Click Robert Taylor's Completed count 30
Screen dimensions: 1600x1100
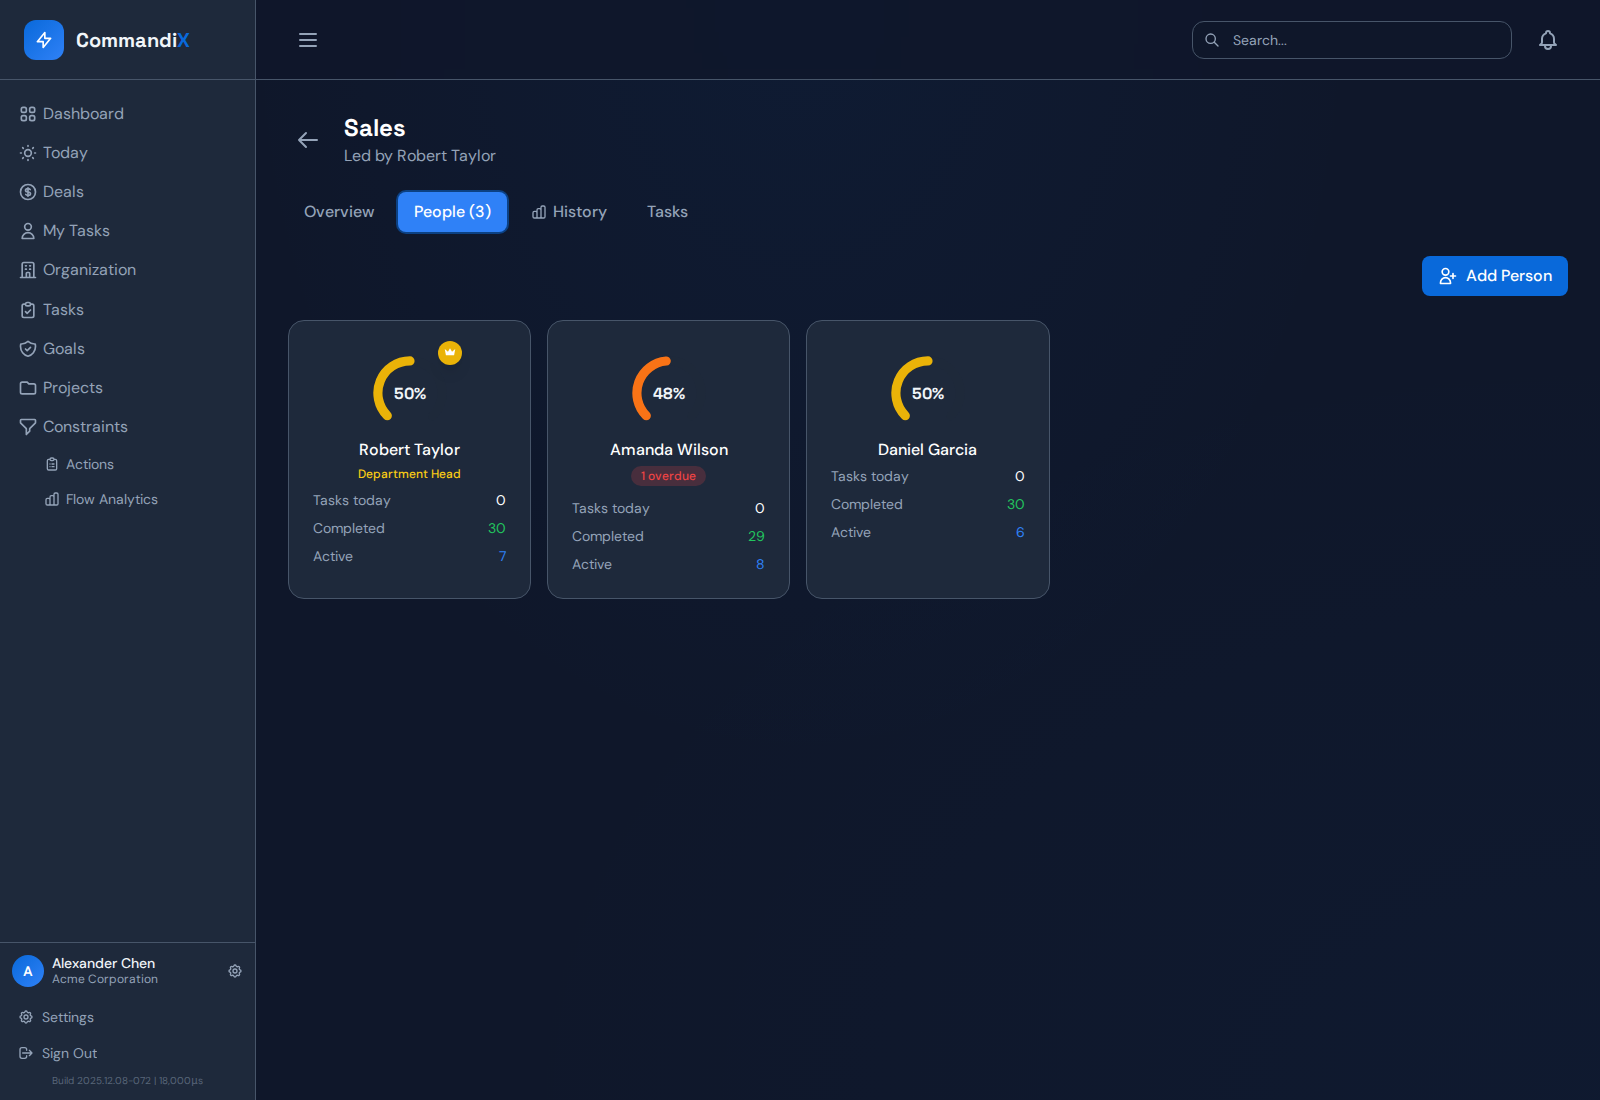[496, 528]
